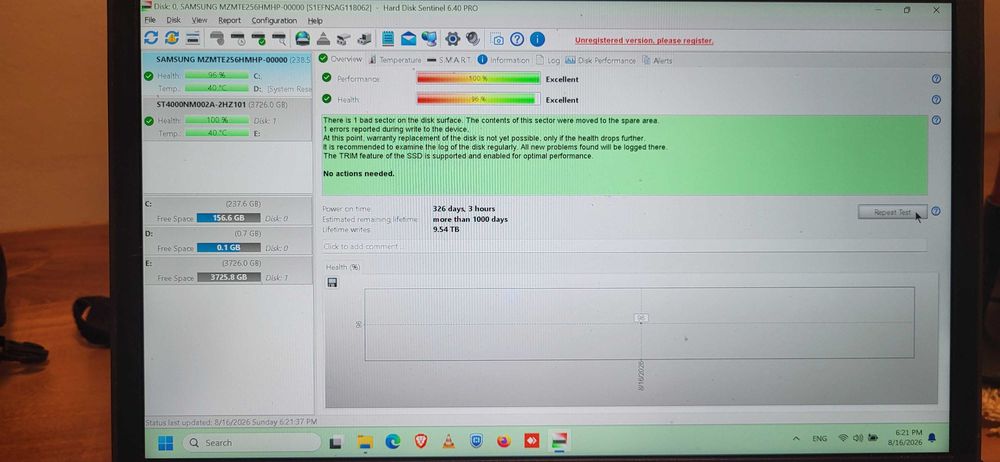
Task: Click help icon beside Performance Excellent
Action: click(x=936, y=79)
